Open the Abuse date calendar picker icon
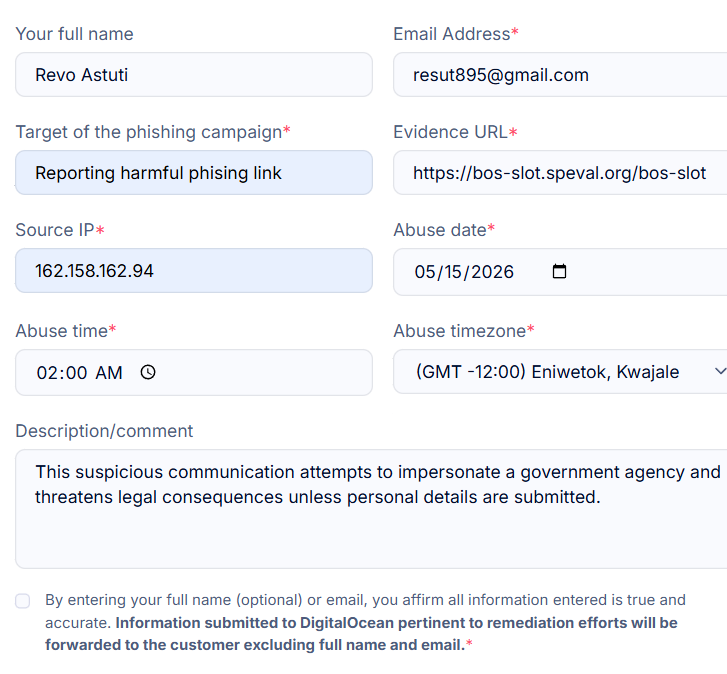Viewport: 727px width, 674px height. (559, 271)
